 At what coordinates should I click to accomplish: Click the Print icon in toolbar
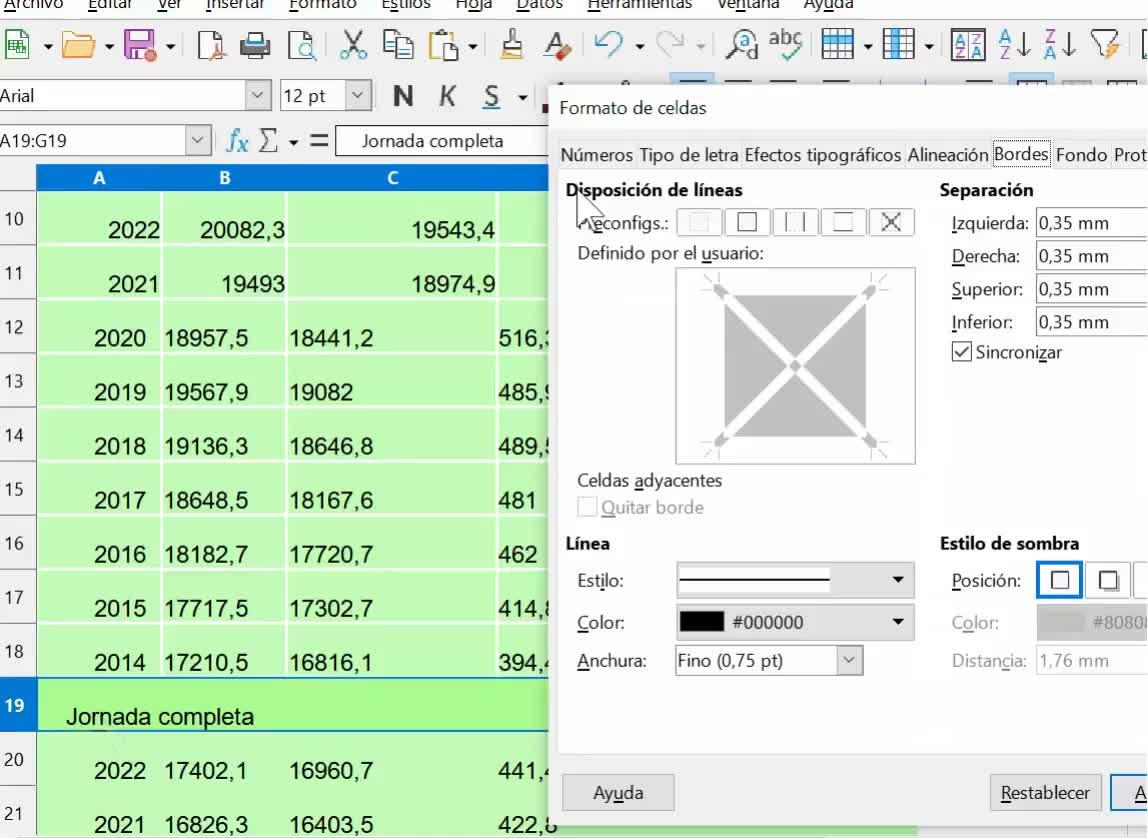pos(256,45)
